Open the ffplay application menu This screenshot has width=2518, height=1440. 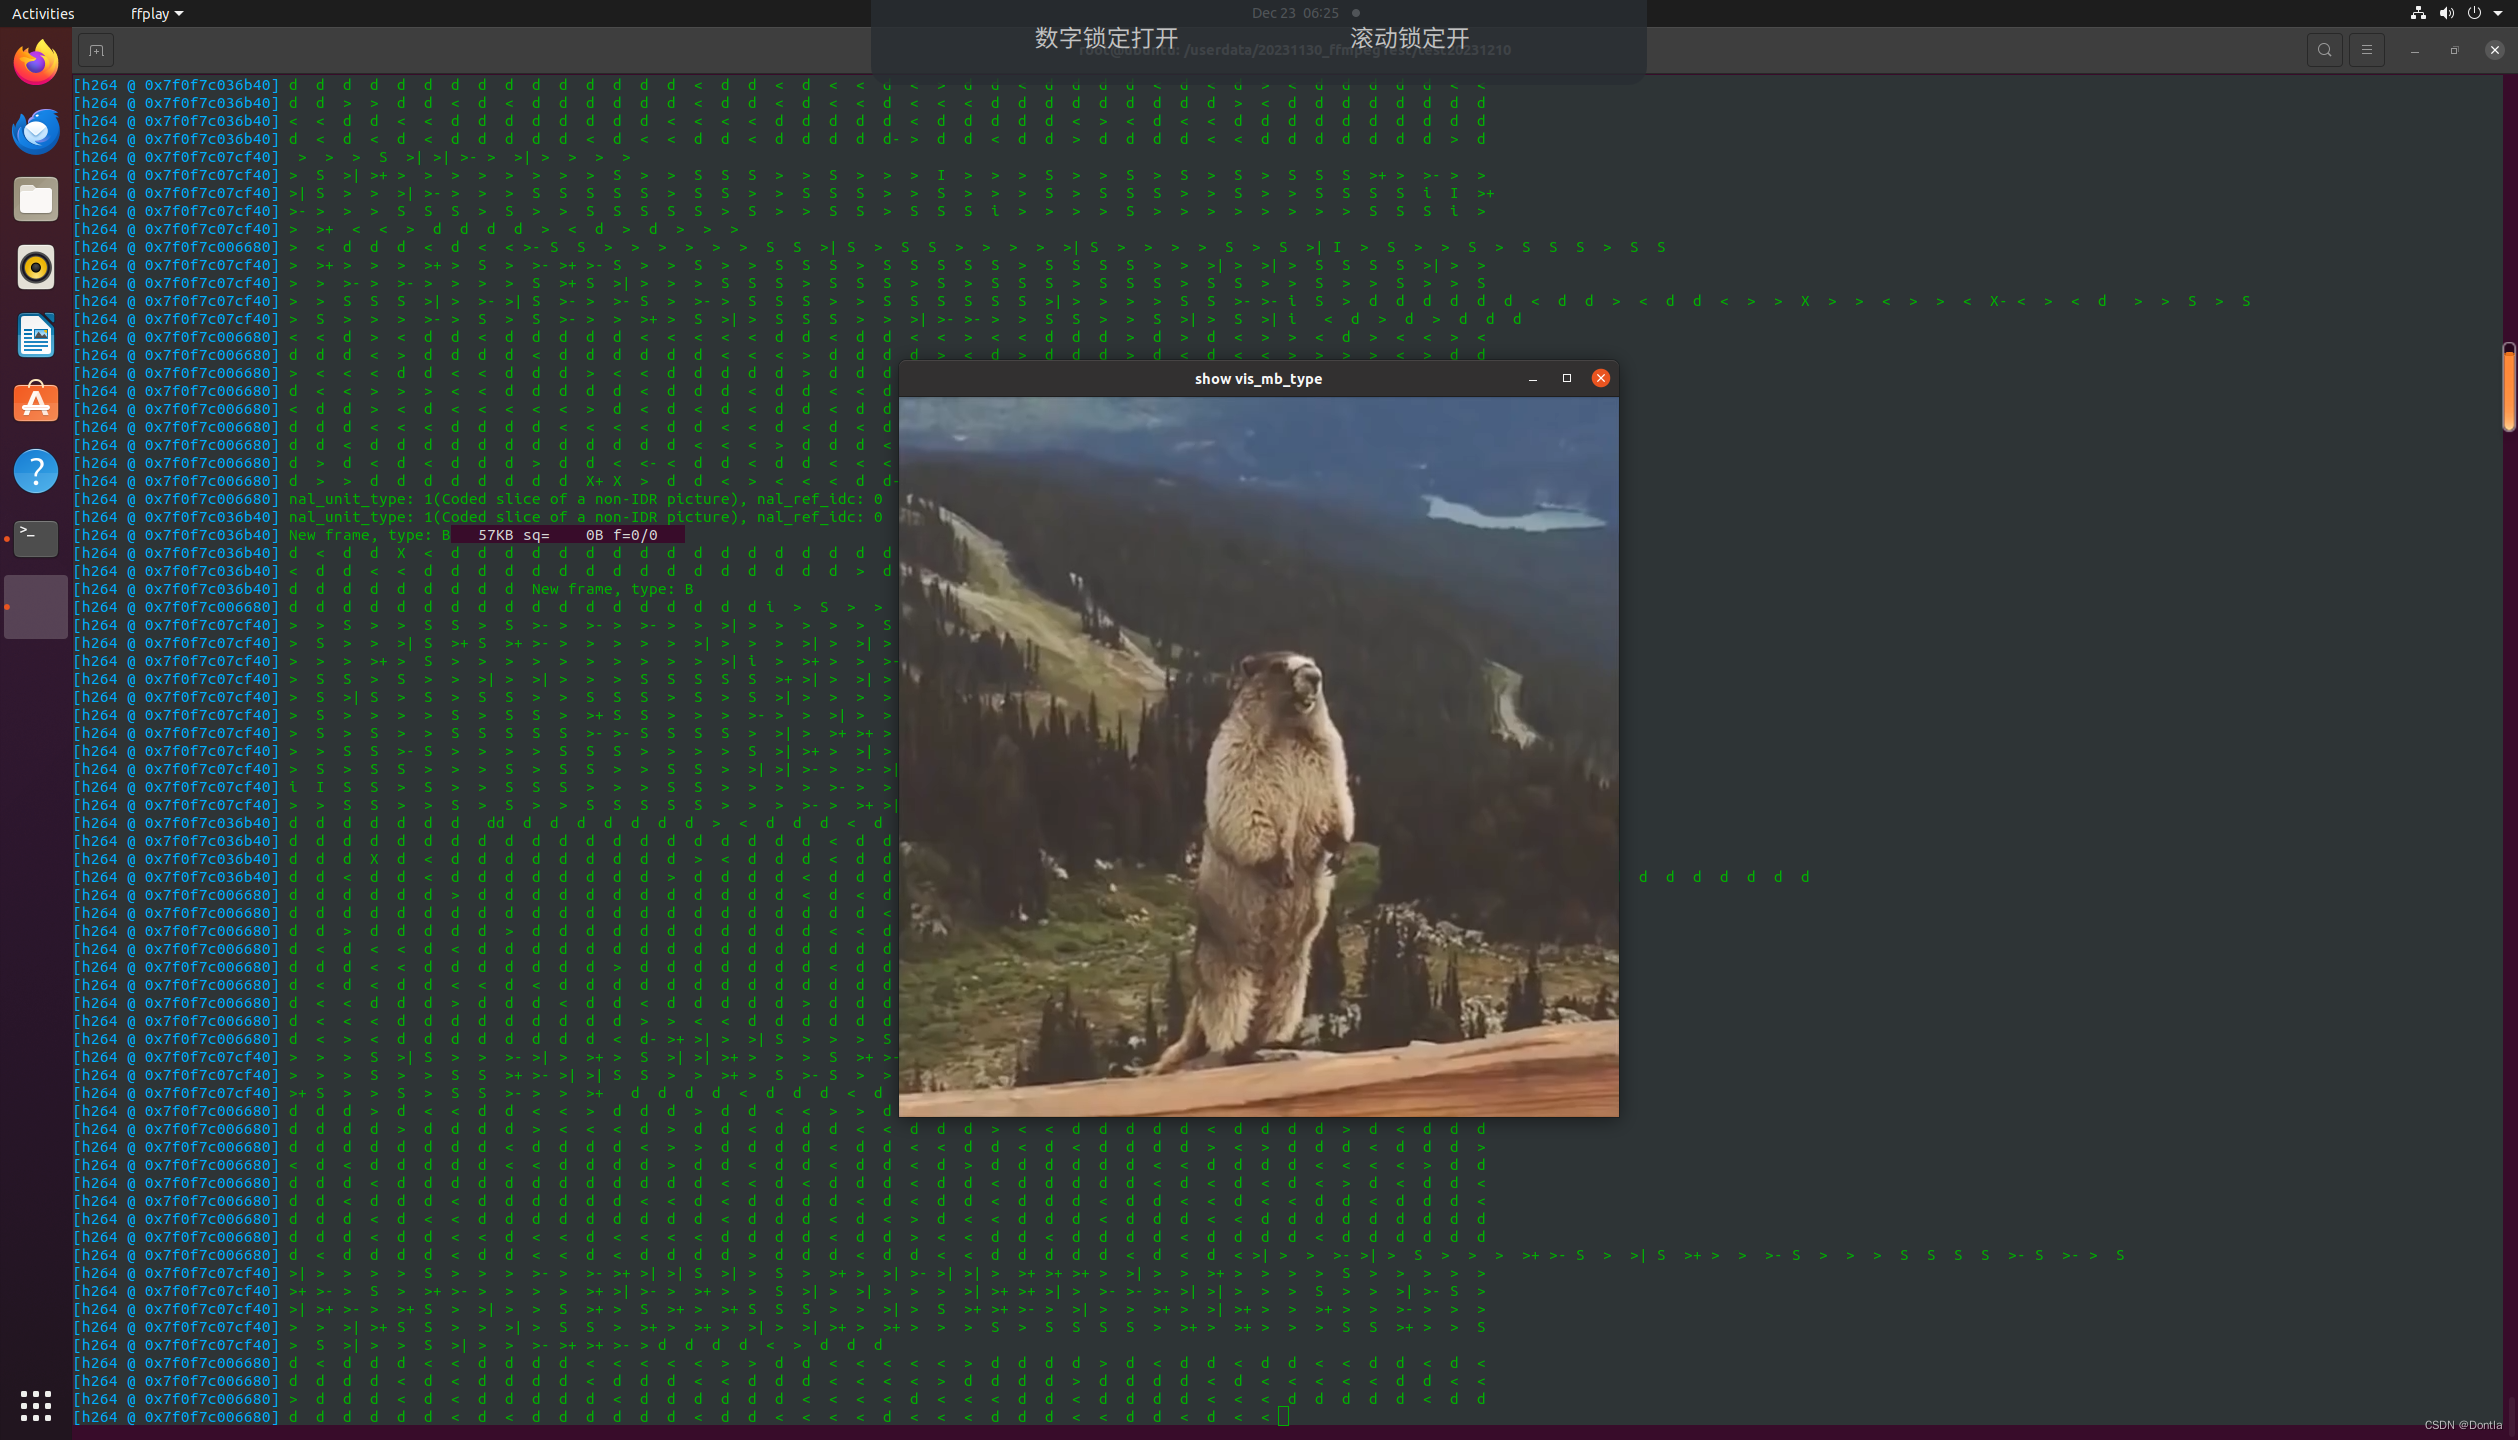click(156, 13)
